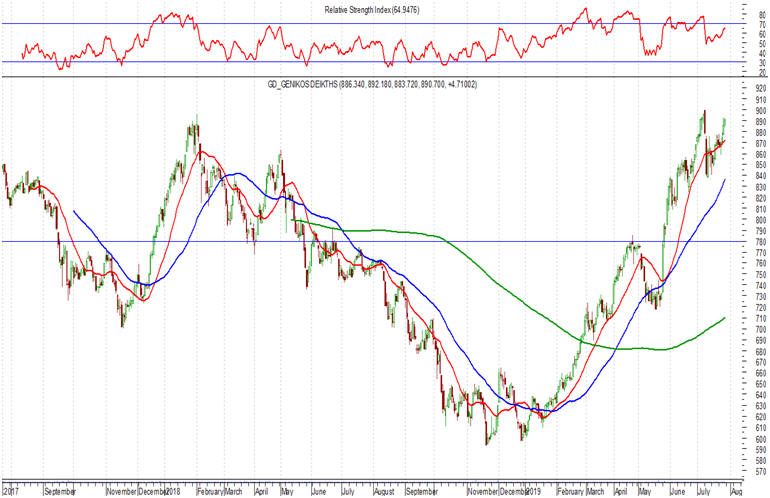Select the 570 price axis label
This screenshot has height=498, width=770.
761,472
